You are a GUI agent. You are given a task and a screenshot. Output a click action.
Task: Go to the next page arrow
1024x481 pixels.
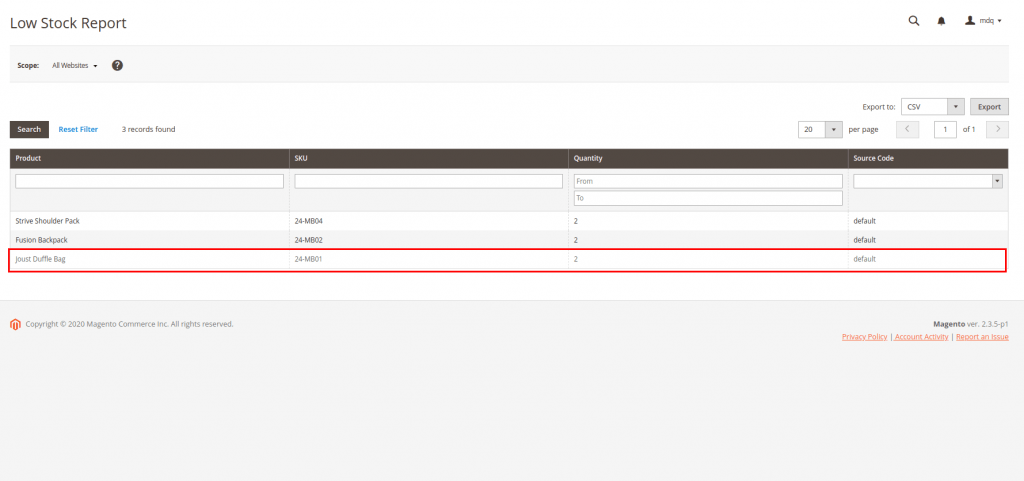click(x=996, y=129)
